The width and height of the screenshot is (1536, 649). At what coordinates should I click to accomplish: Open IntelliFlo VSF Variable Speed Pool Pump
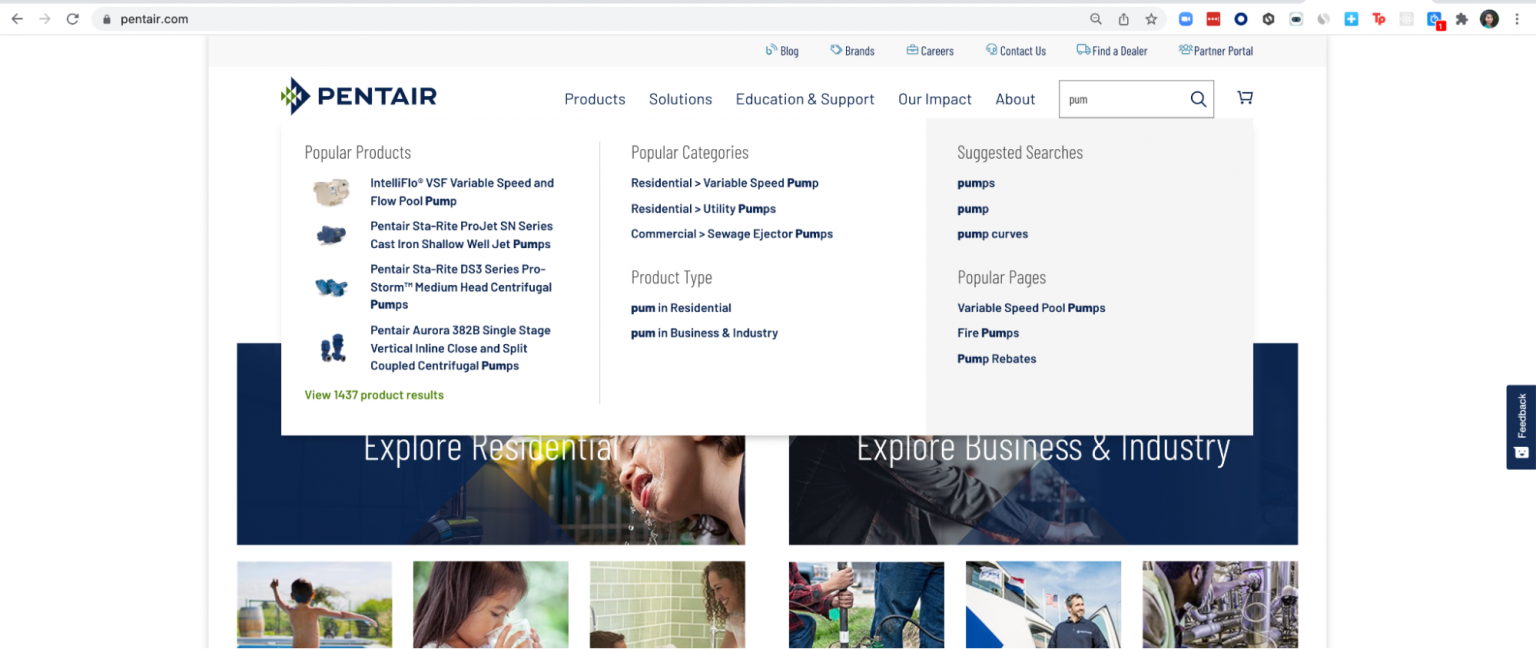(462, 192)
